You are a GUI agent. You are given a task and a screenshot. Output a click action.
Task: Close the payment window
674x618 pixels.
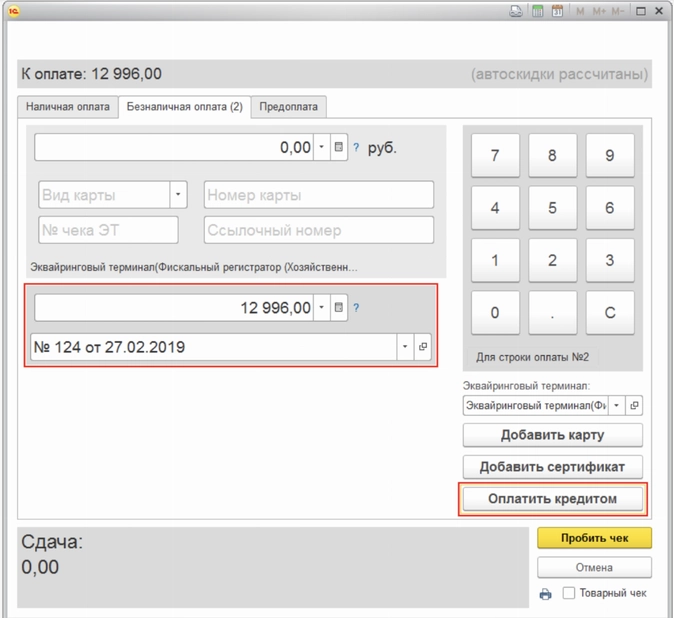coord(659,11)
